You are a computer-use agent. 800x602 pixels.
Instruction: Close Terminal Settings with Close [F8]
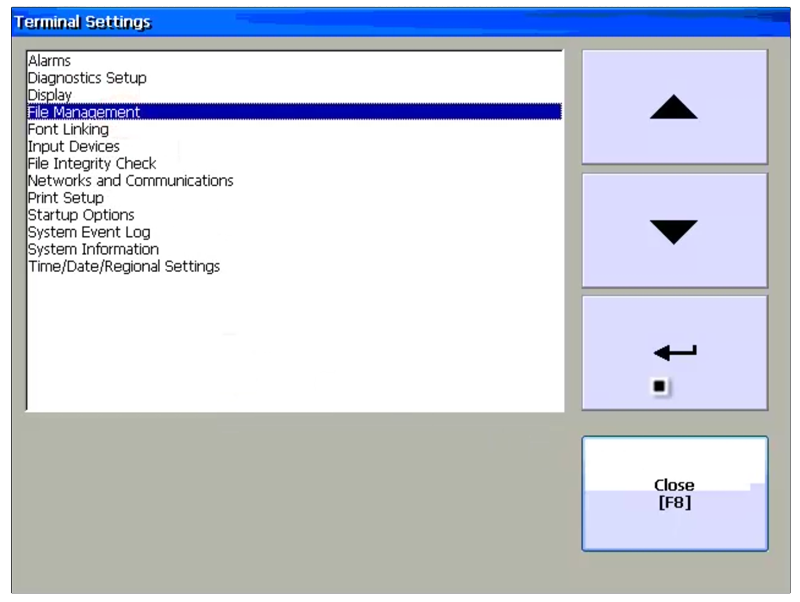point(674,493)
